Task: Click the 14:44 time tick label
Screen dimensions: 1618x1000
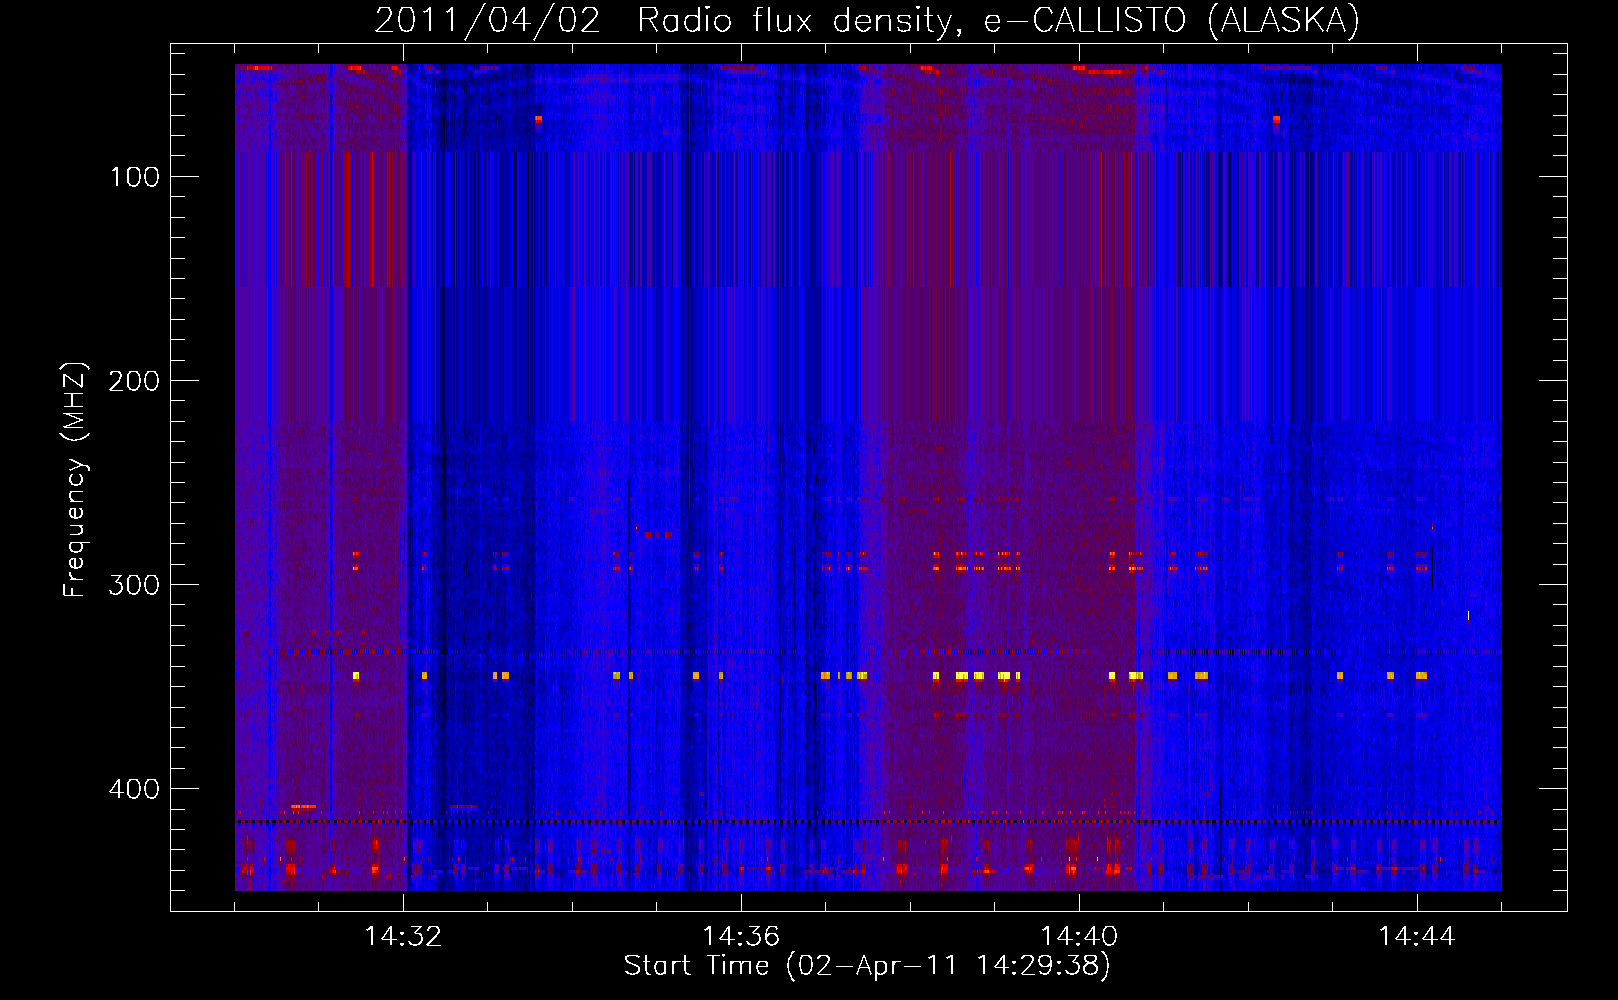Action: pos(1416,936)
